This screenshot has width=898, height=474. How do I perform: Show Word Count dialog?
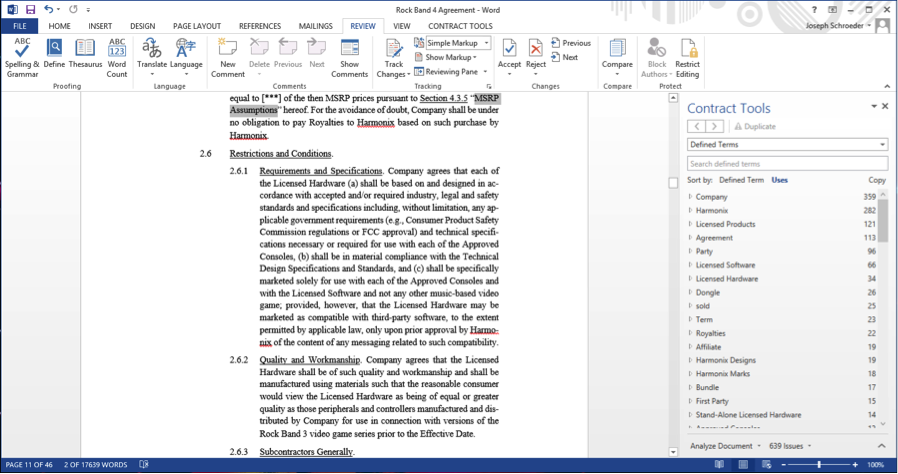click(117, 58)
